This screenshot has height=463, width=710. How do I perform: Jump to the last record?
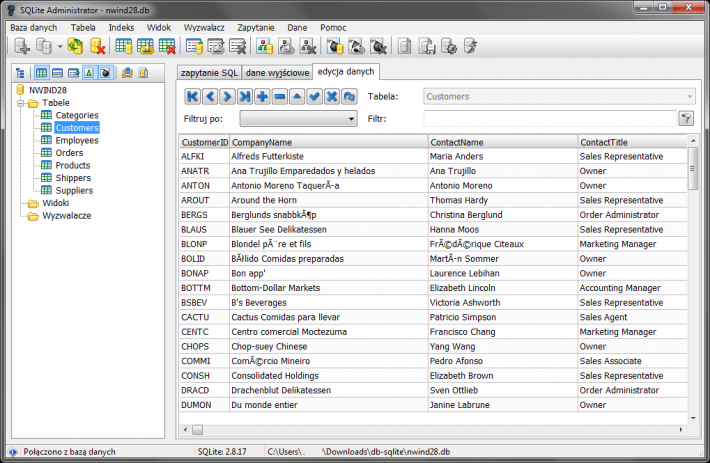click(x=245, y=96)
